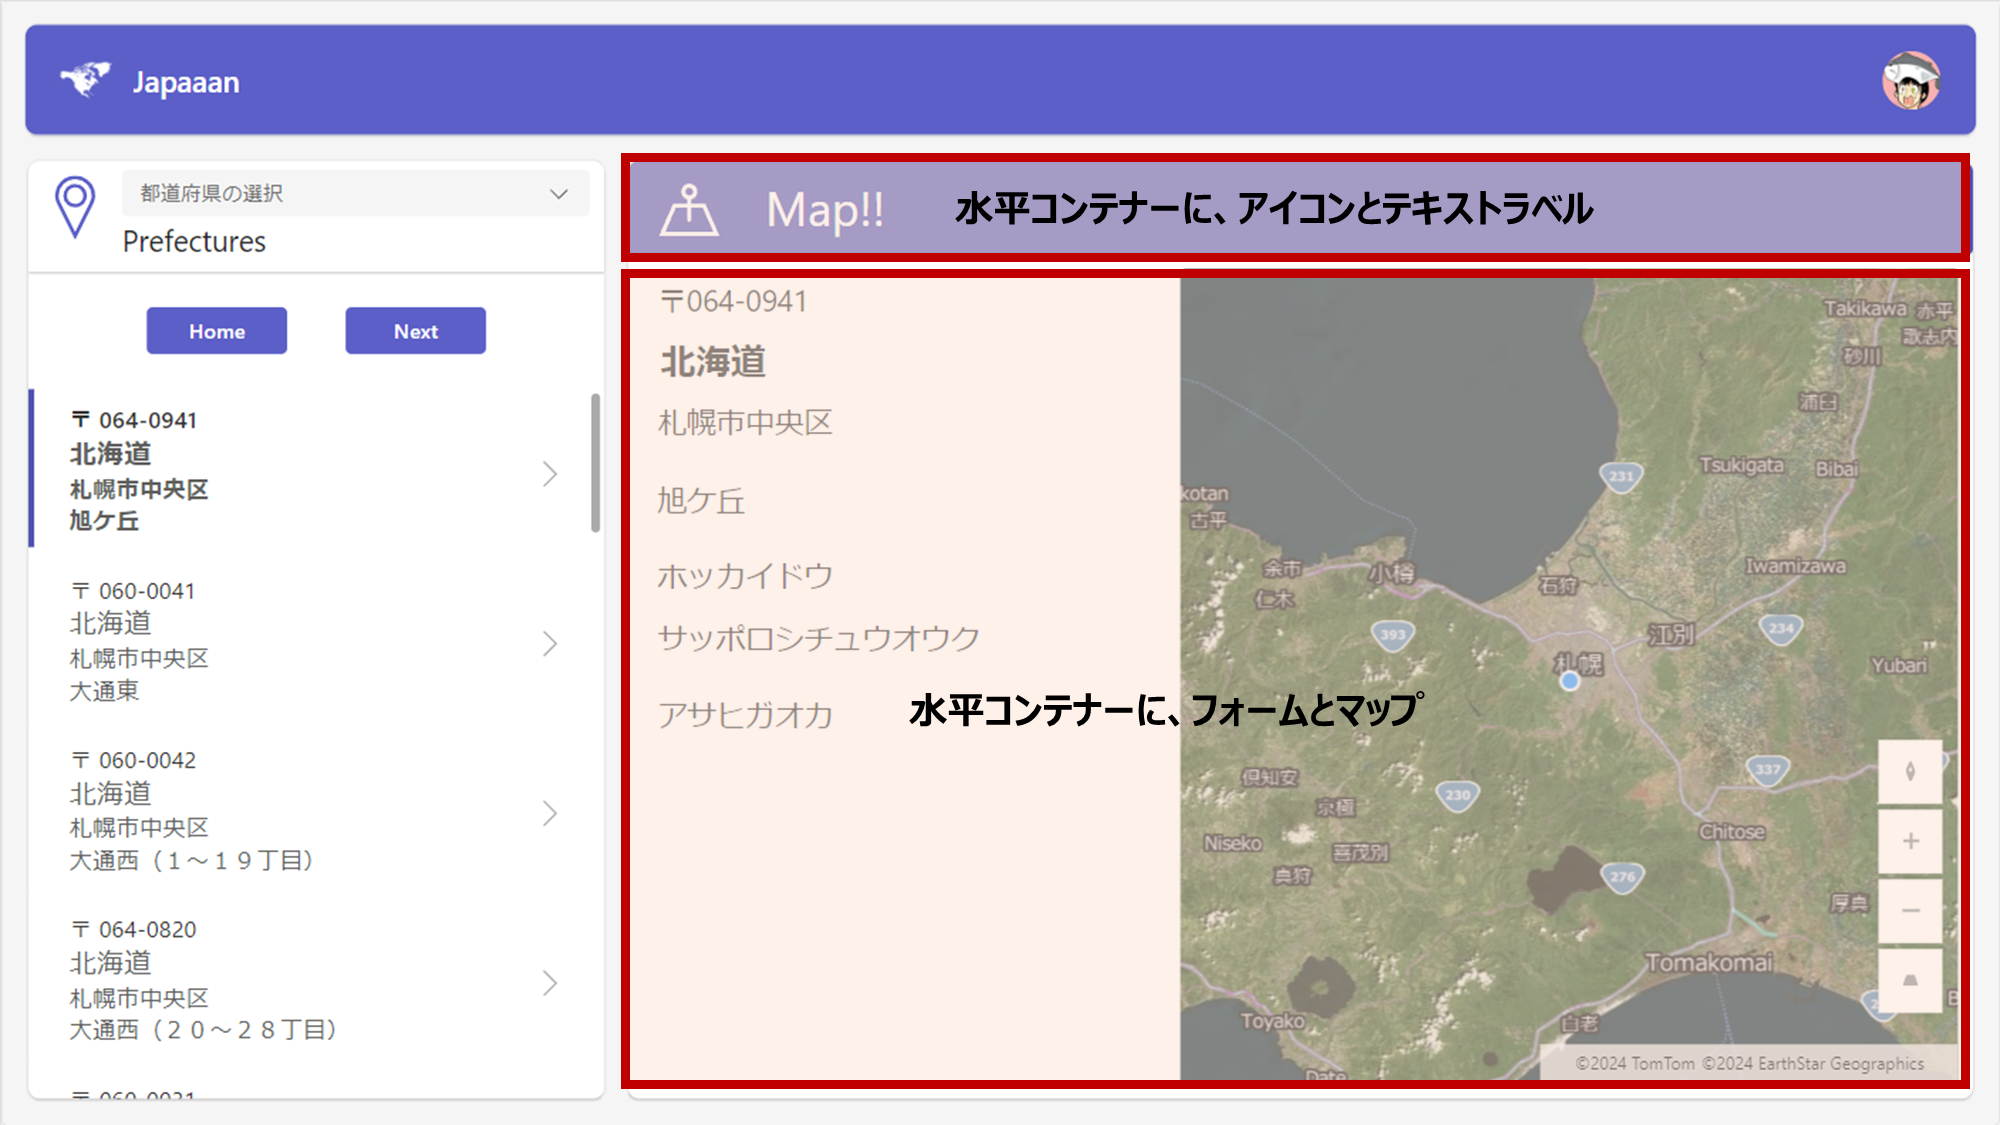This screenshot has width=2000, height=1125.
Task: Open the user profile avatar
Action: [x=1911, y=81]
